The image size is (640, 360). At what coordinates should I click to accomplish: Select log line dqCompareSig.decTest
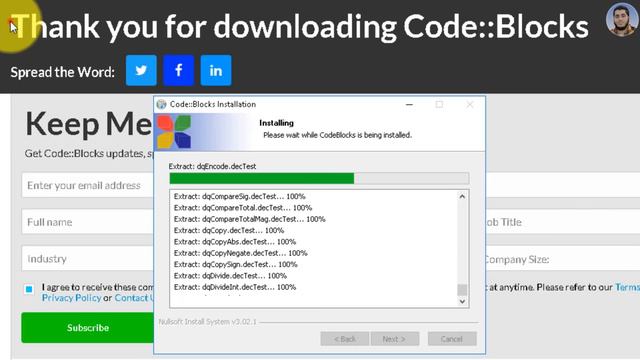(x=240, y=196)
